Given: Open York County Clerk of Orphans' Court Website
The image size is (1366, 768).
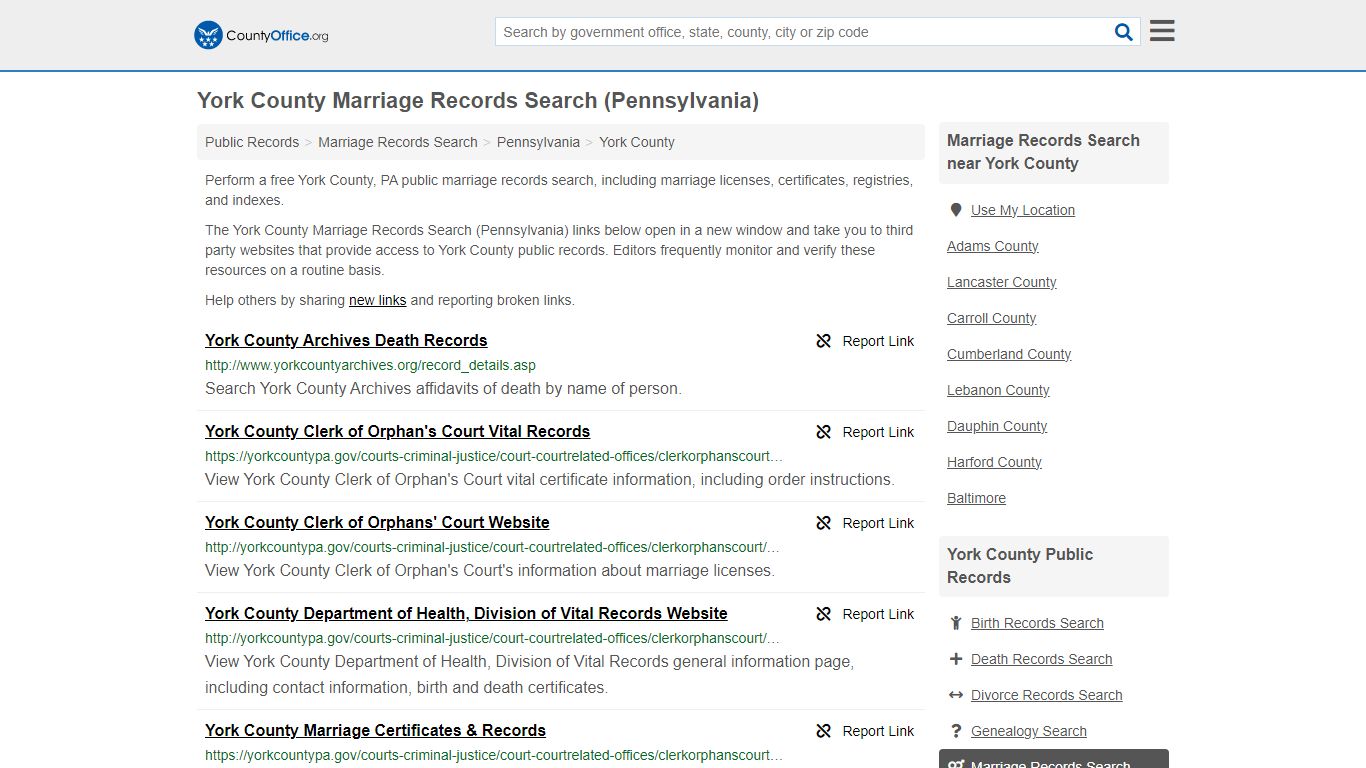Looking at the screenshot, I should click(x=377, y=522).
